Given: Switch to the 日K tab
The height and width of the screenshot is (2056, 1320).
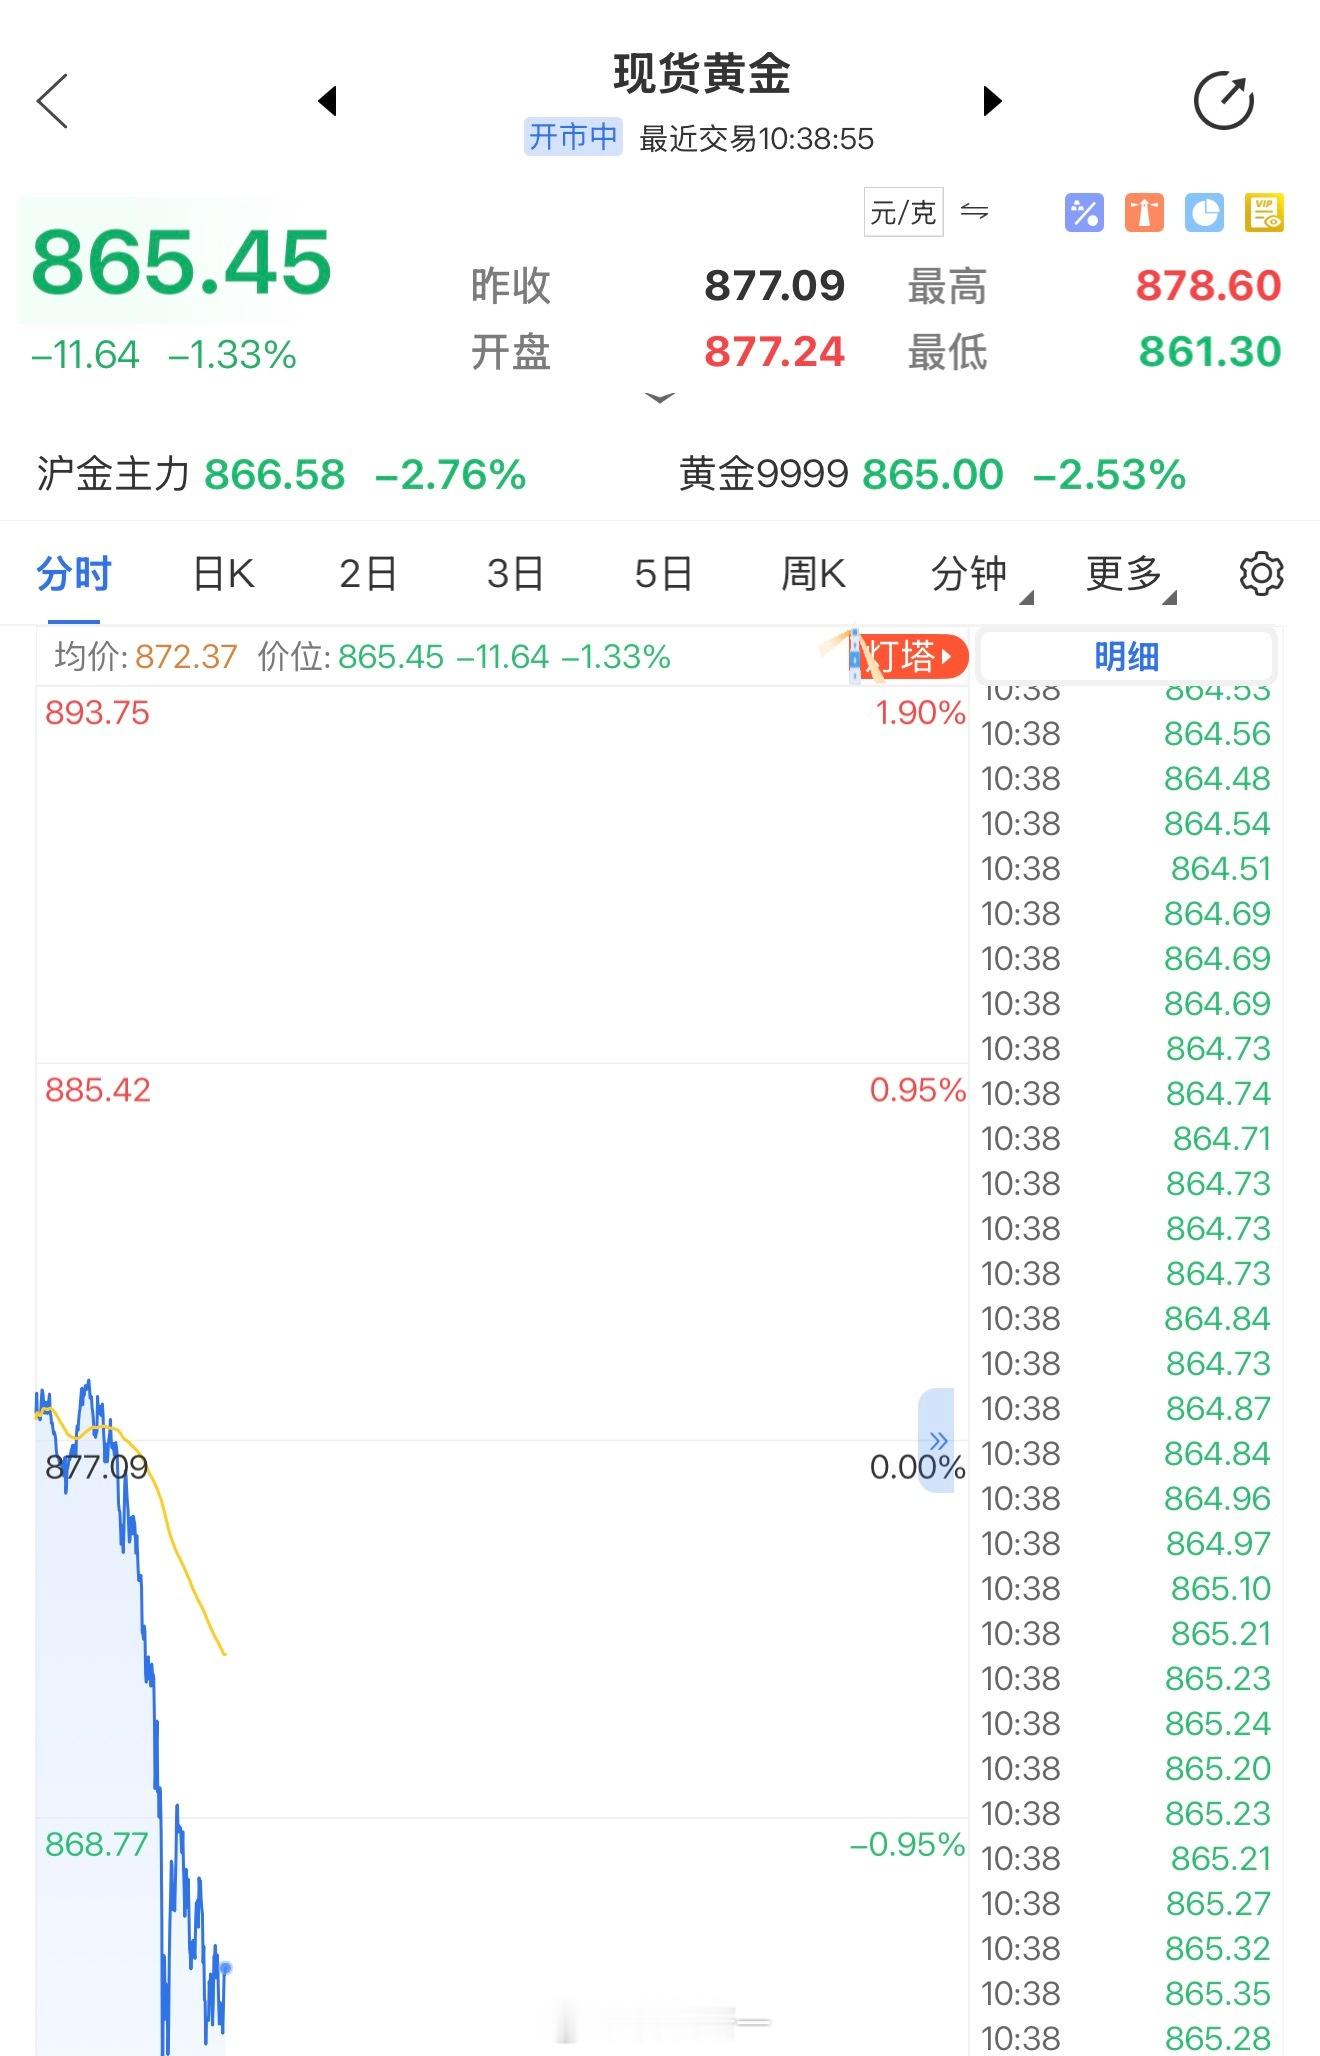Looking at the screenshot, I should 223,575.
